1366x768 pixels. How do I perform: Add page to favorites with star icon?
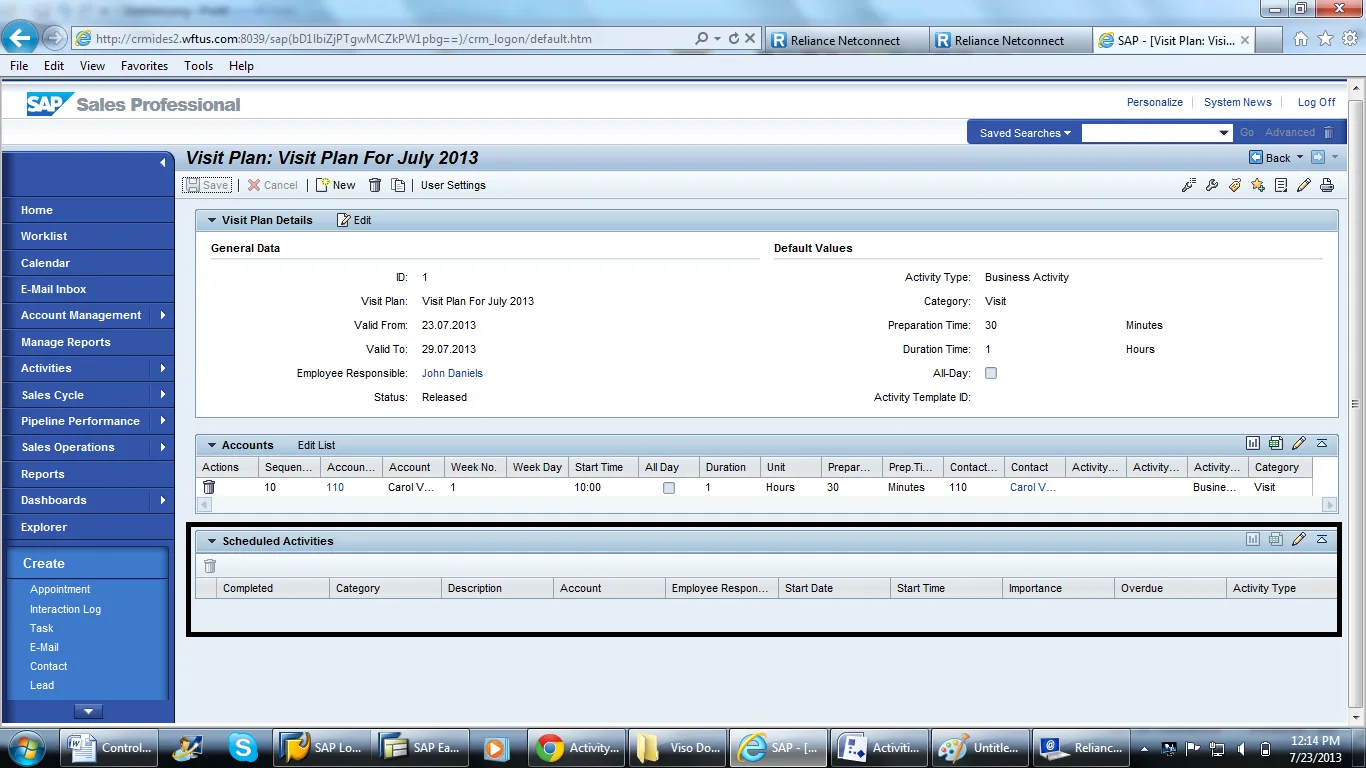point(1258,185)
